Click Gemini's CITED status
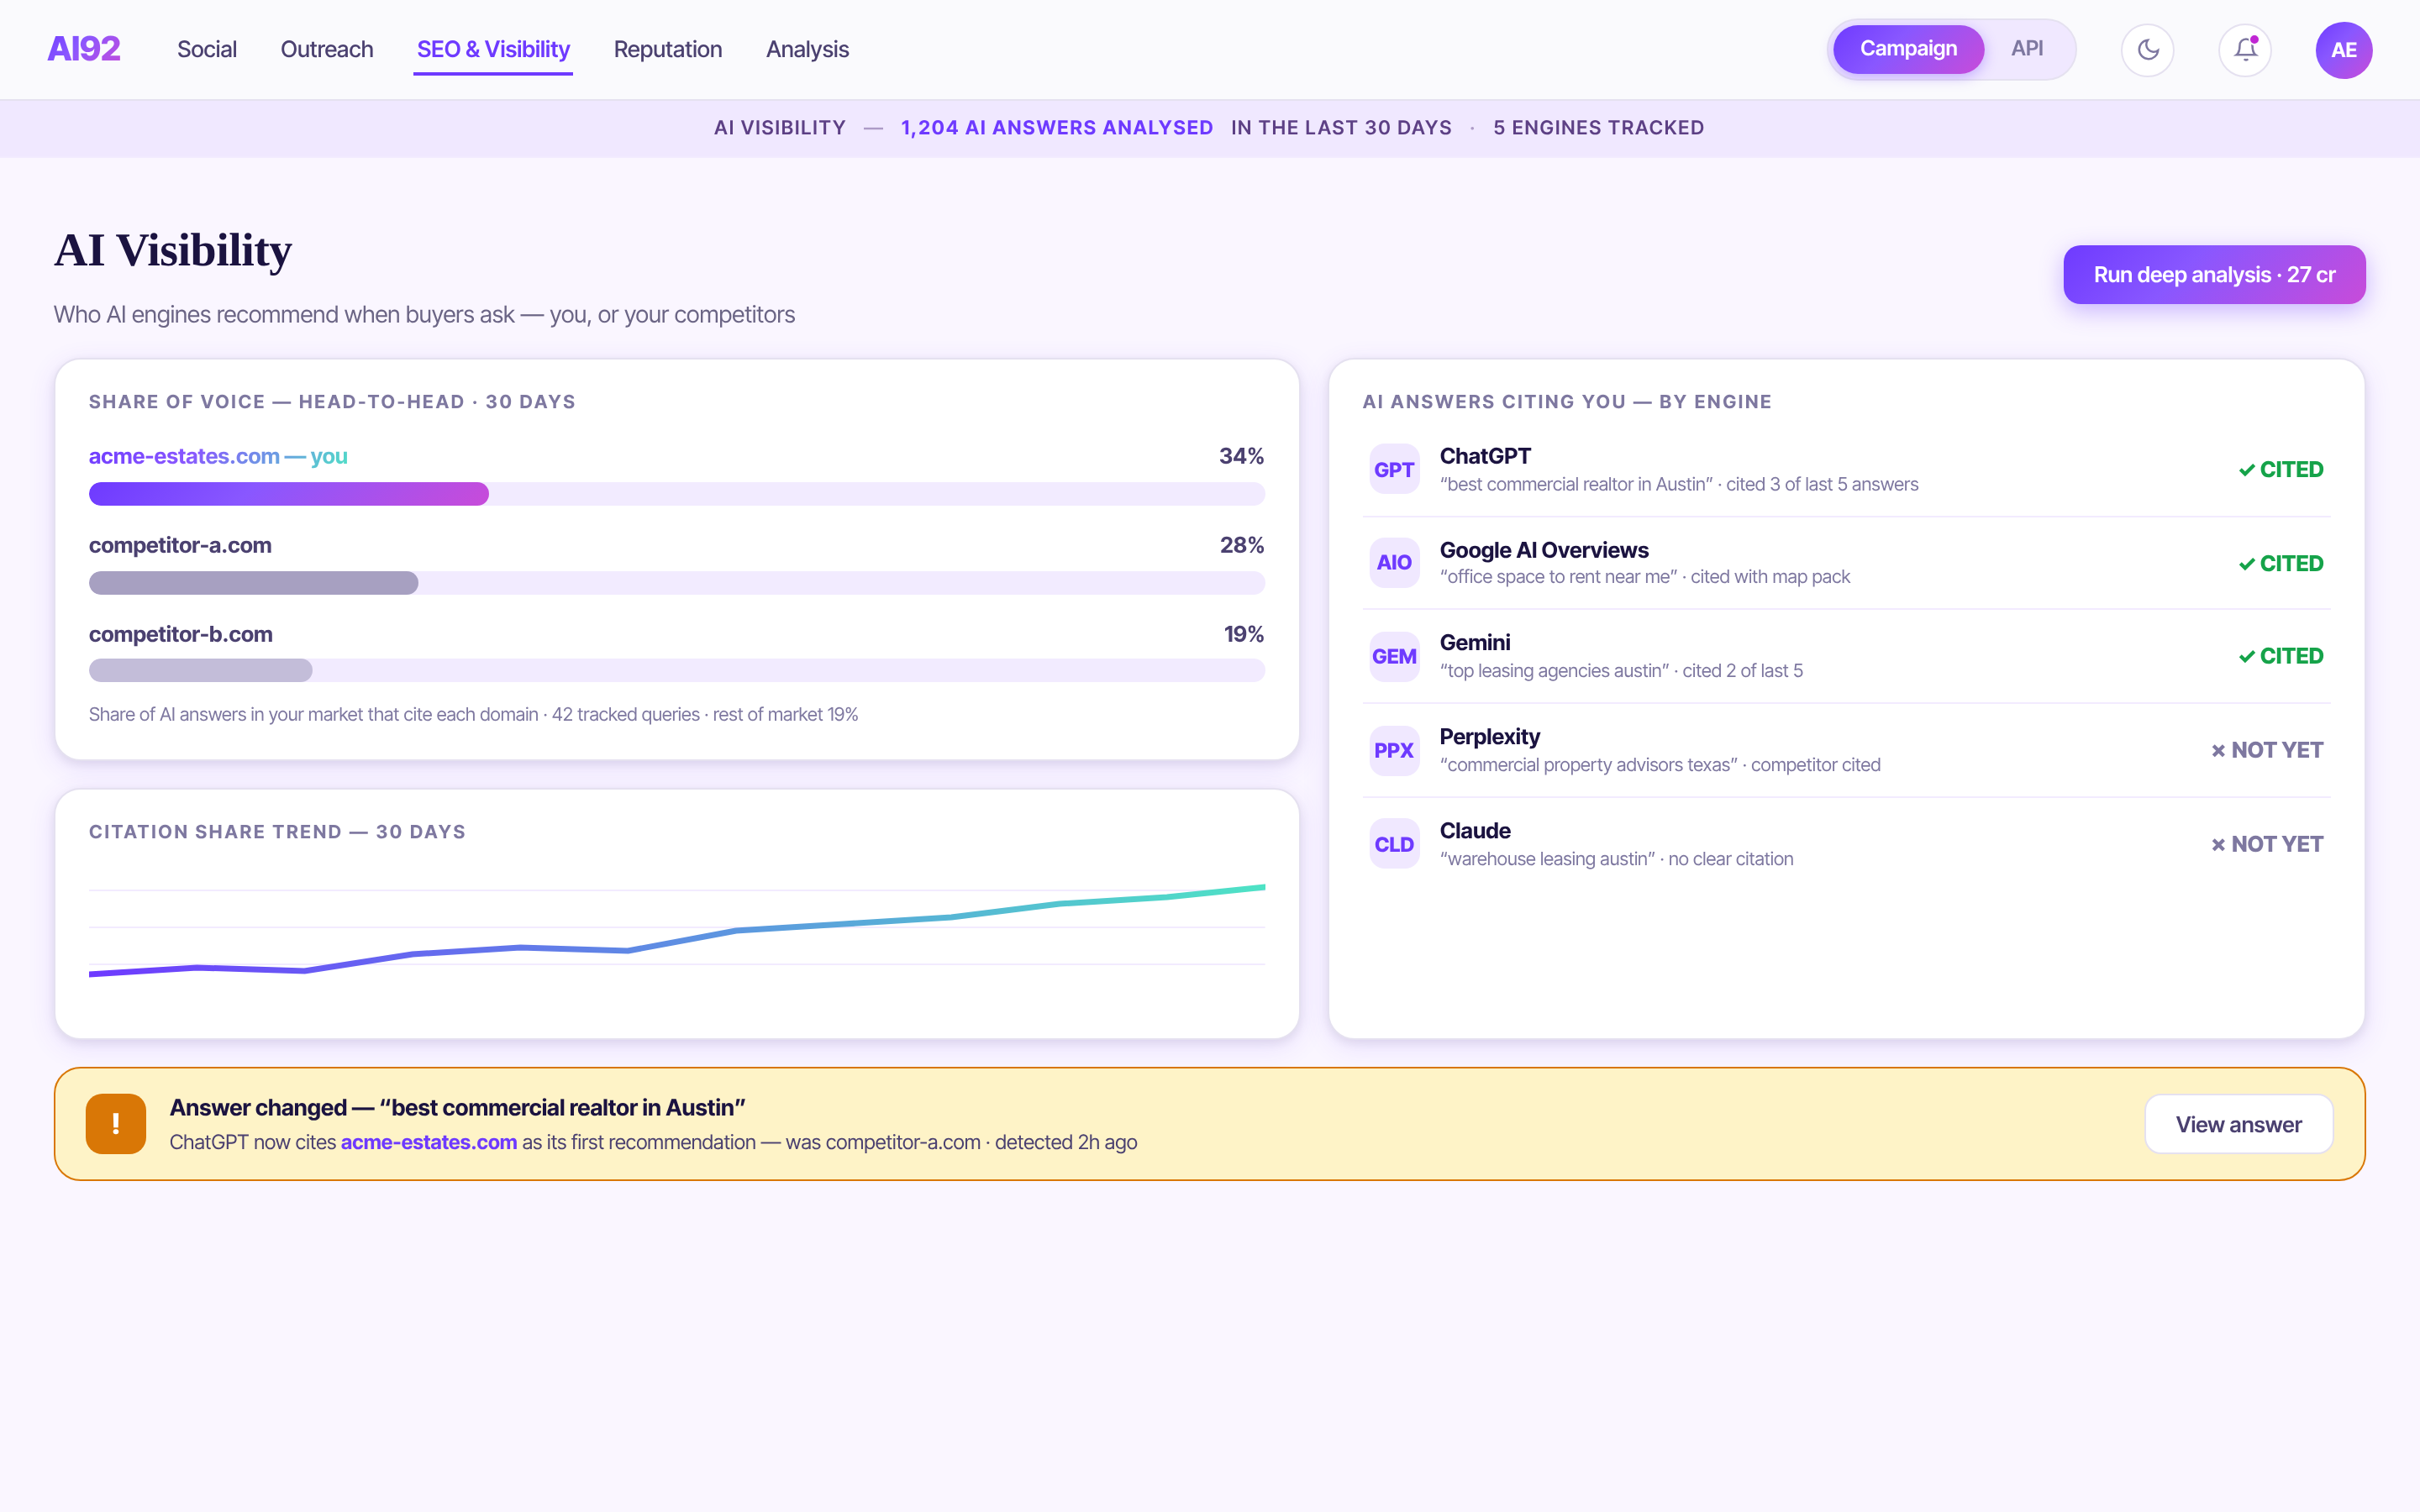Screen dimensions: 2420x1512 tap(2280, 656)
